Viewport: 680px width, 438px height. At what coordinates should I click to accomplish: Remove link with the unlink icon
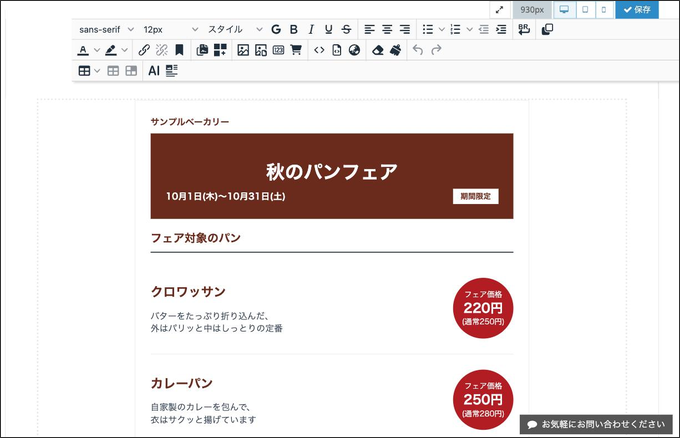click(x=162, y=50)
